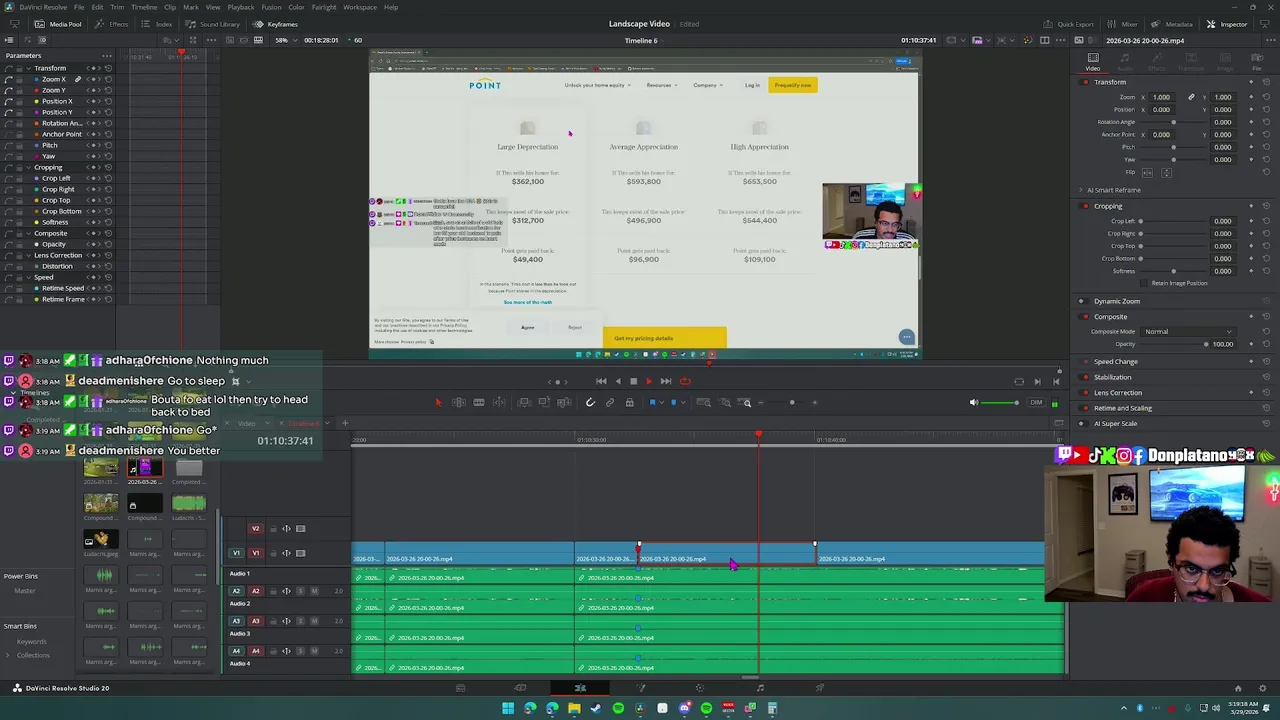1280x720 pixels.
Task: Collapse the Speed group in Keyframes panel
Action: (x=29, y=277)
